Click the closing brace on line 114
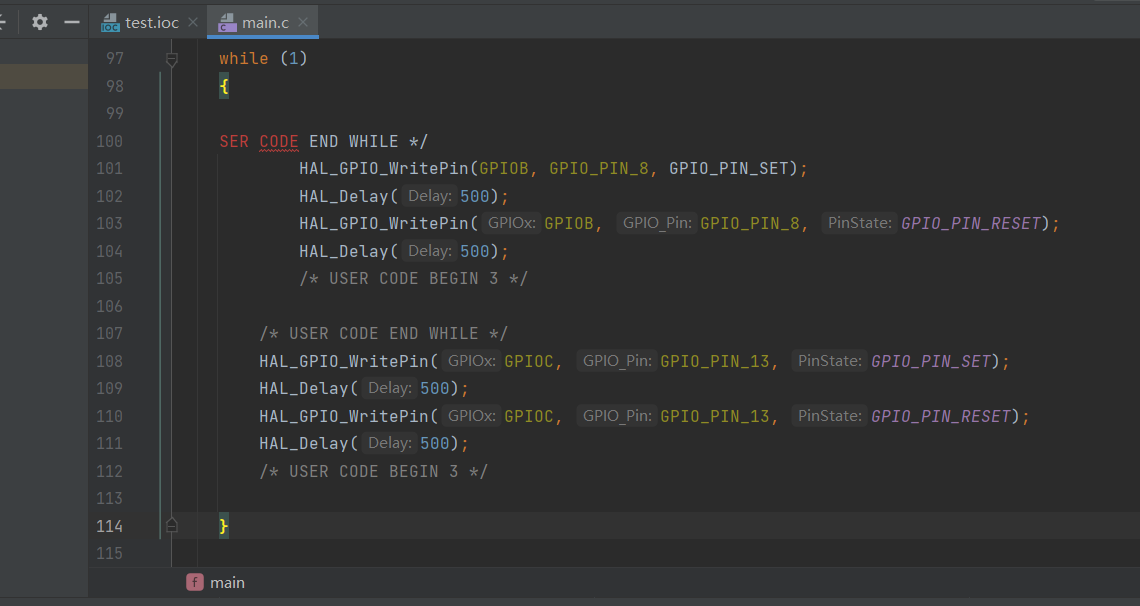The width and height of the screenshot is (1140, 606). [224, 526]
